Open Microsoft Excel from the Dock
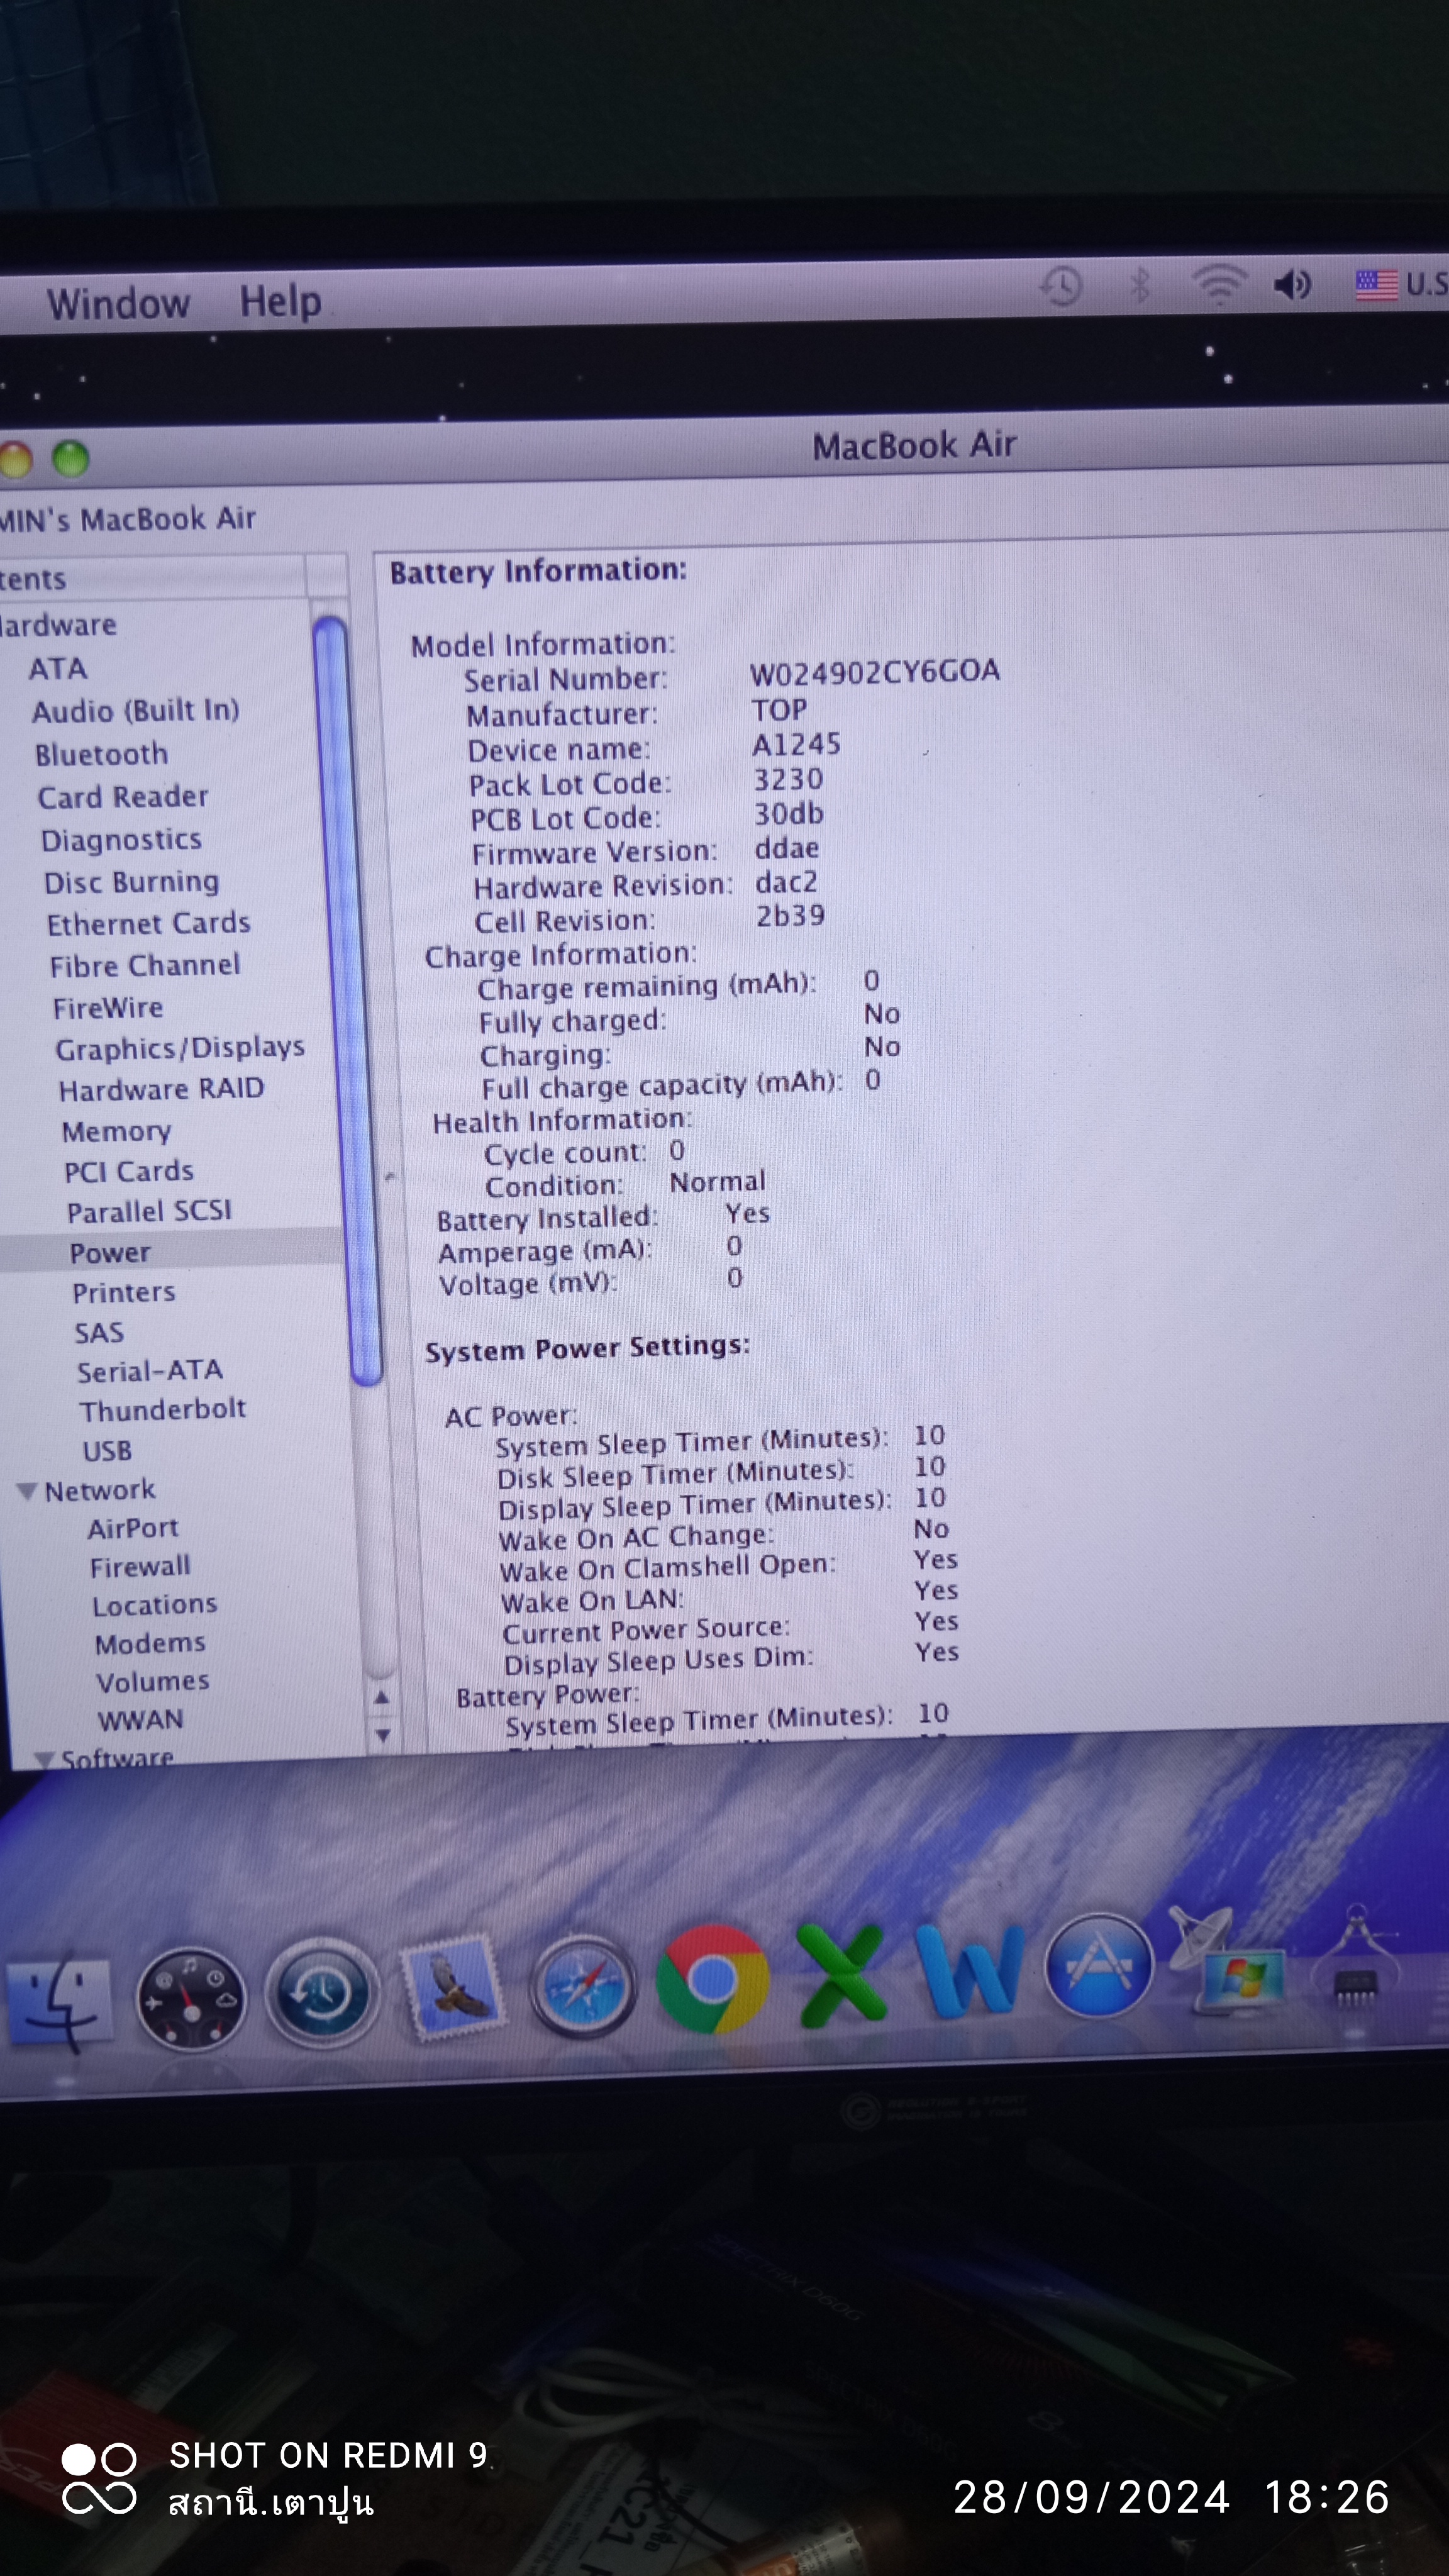 click(842, 1974)
